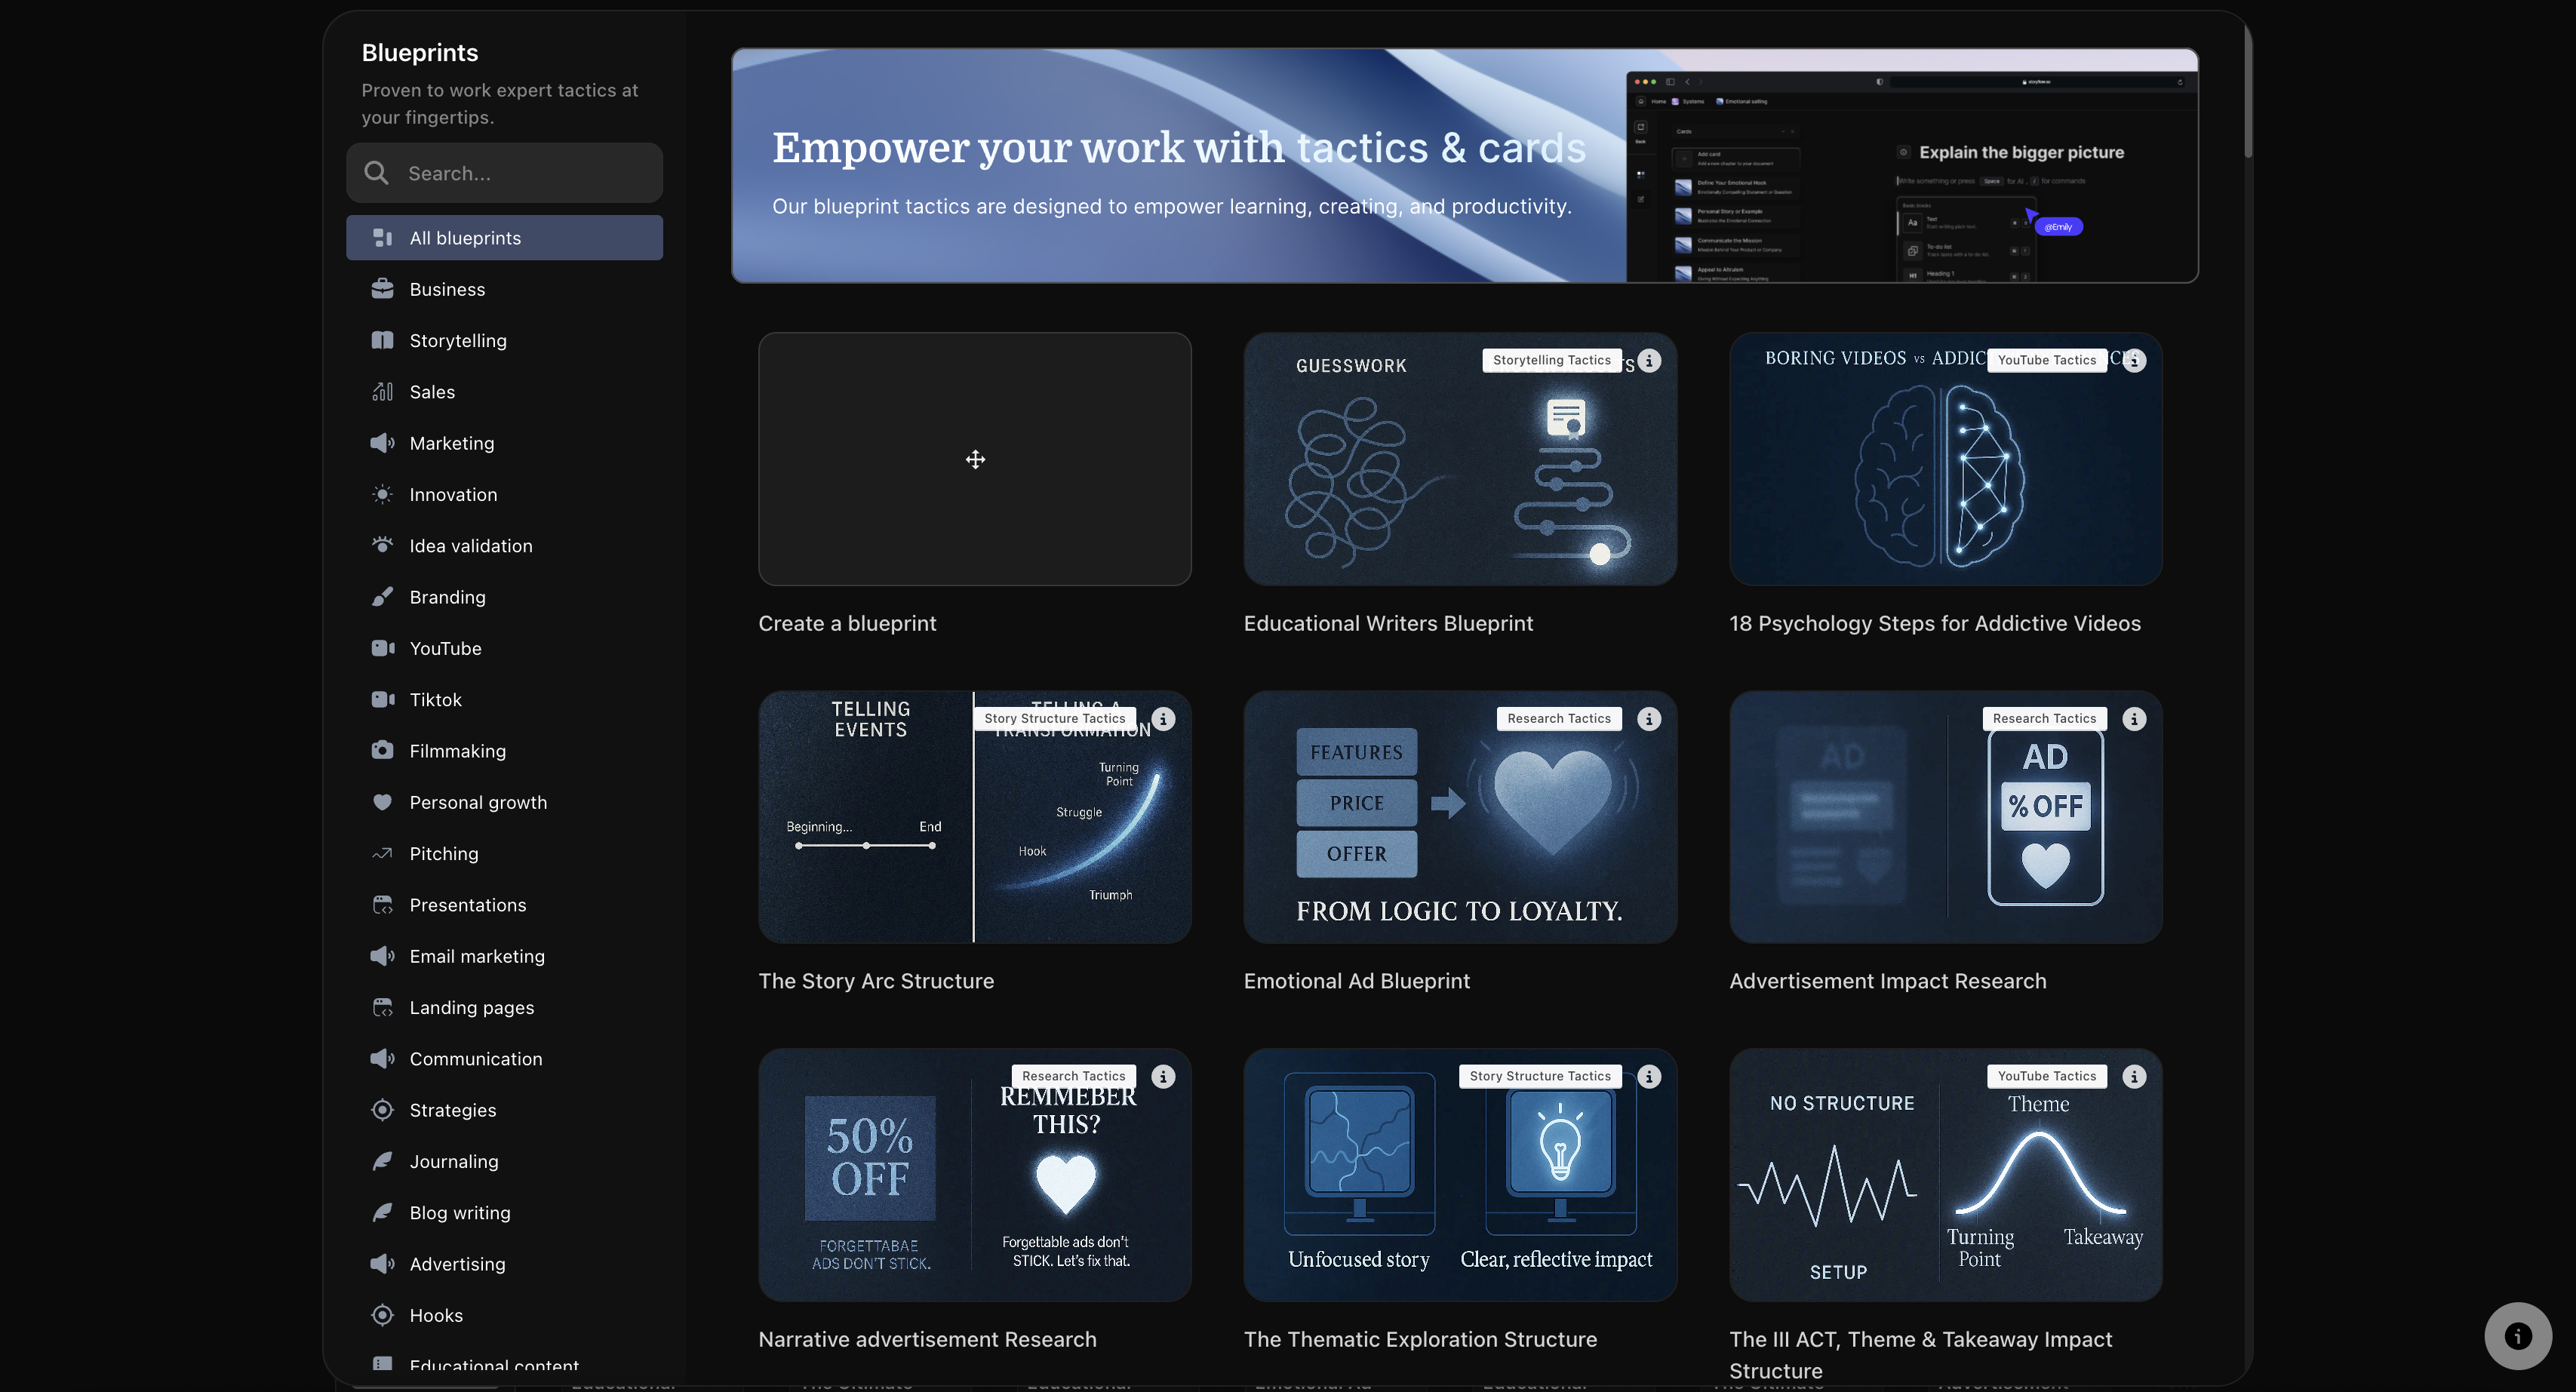Click the Personal growth heart icon
The width and height of the screenshot is (2576, 1392).
[383, 801]
